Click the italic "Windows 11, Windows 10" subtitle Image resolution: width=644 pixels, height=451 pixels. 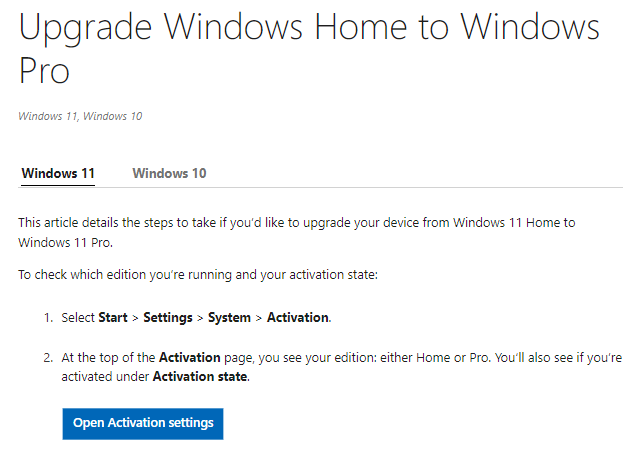pos(80,116)
